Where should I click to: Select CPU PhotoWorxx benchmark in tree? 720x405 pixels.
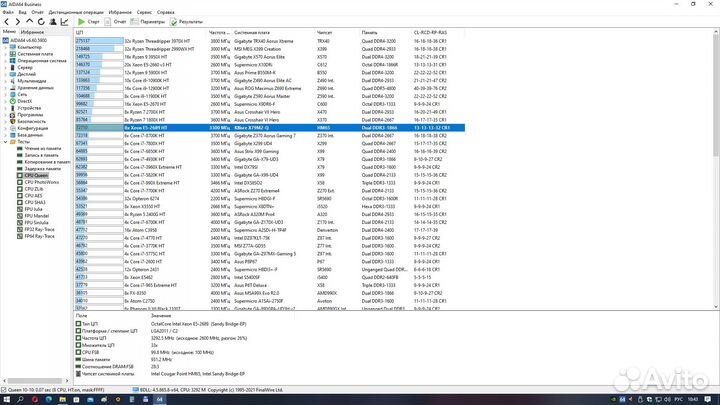pos(38,183)
